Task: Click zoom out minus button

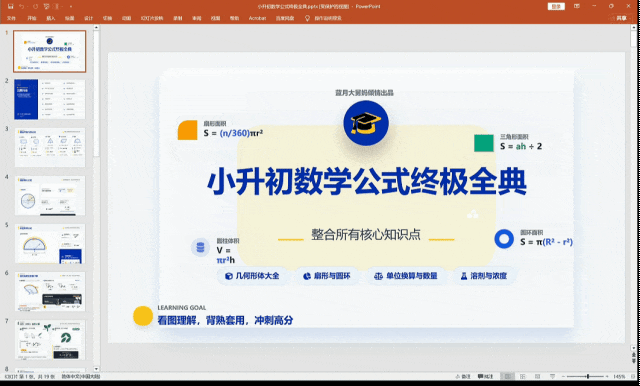Action: coord(563,376)
